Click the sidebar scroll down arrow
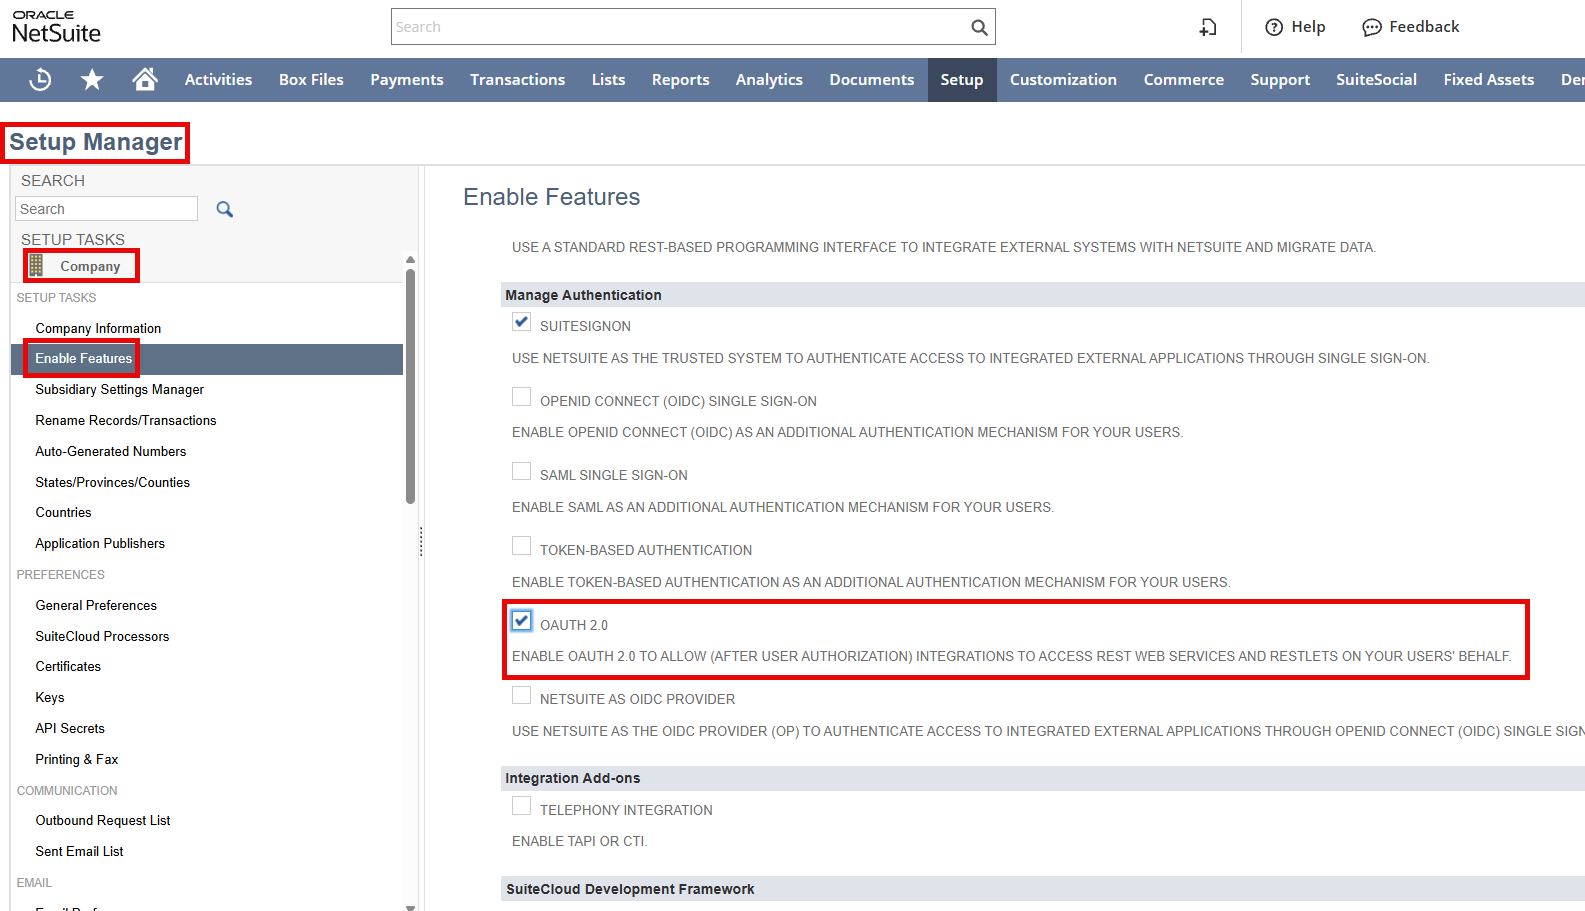The height and width of the screenshot is (911, 1585). pos(410,906)
